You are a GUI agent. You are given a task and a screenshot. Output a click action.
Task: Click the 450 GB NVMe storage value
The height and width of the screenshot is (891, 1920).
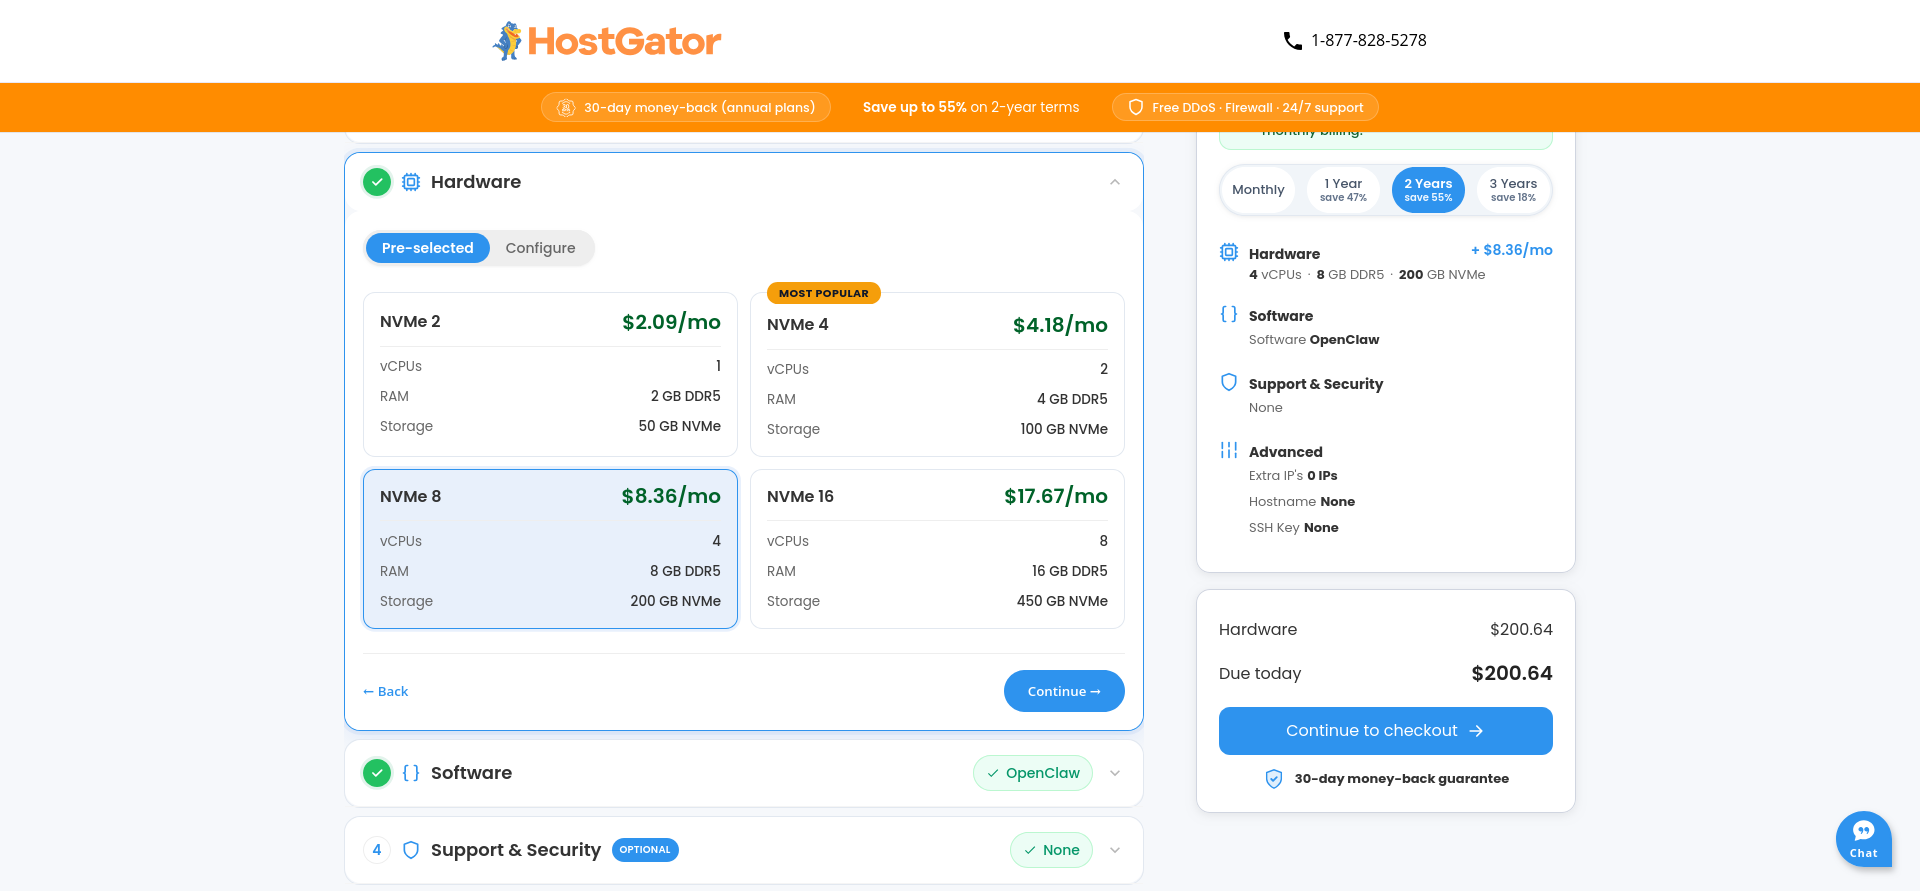coord(1062,601)
